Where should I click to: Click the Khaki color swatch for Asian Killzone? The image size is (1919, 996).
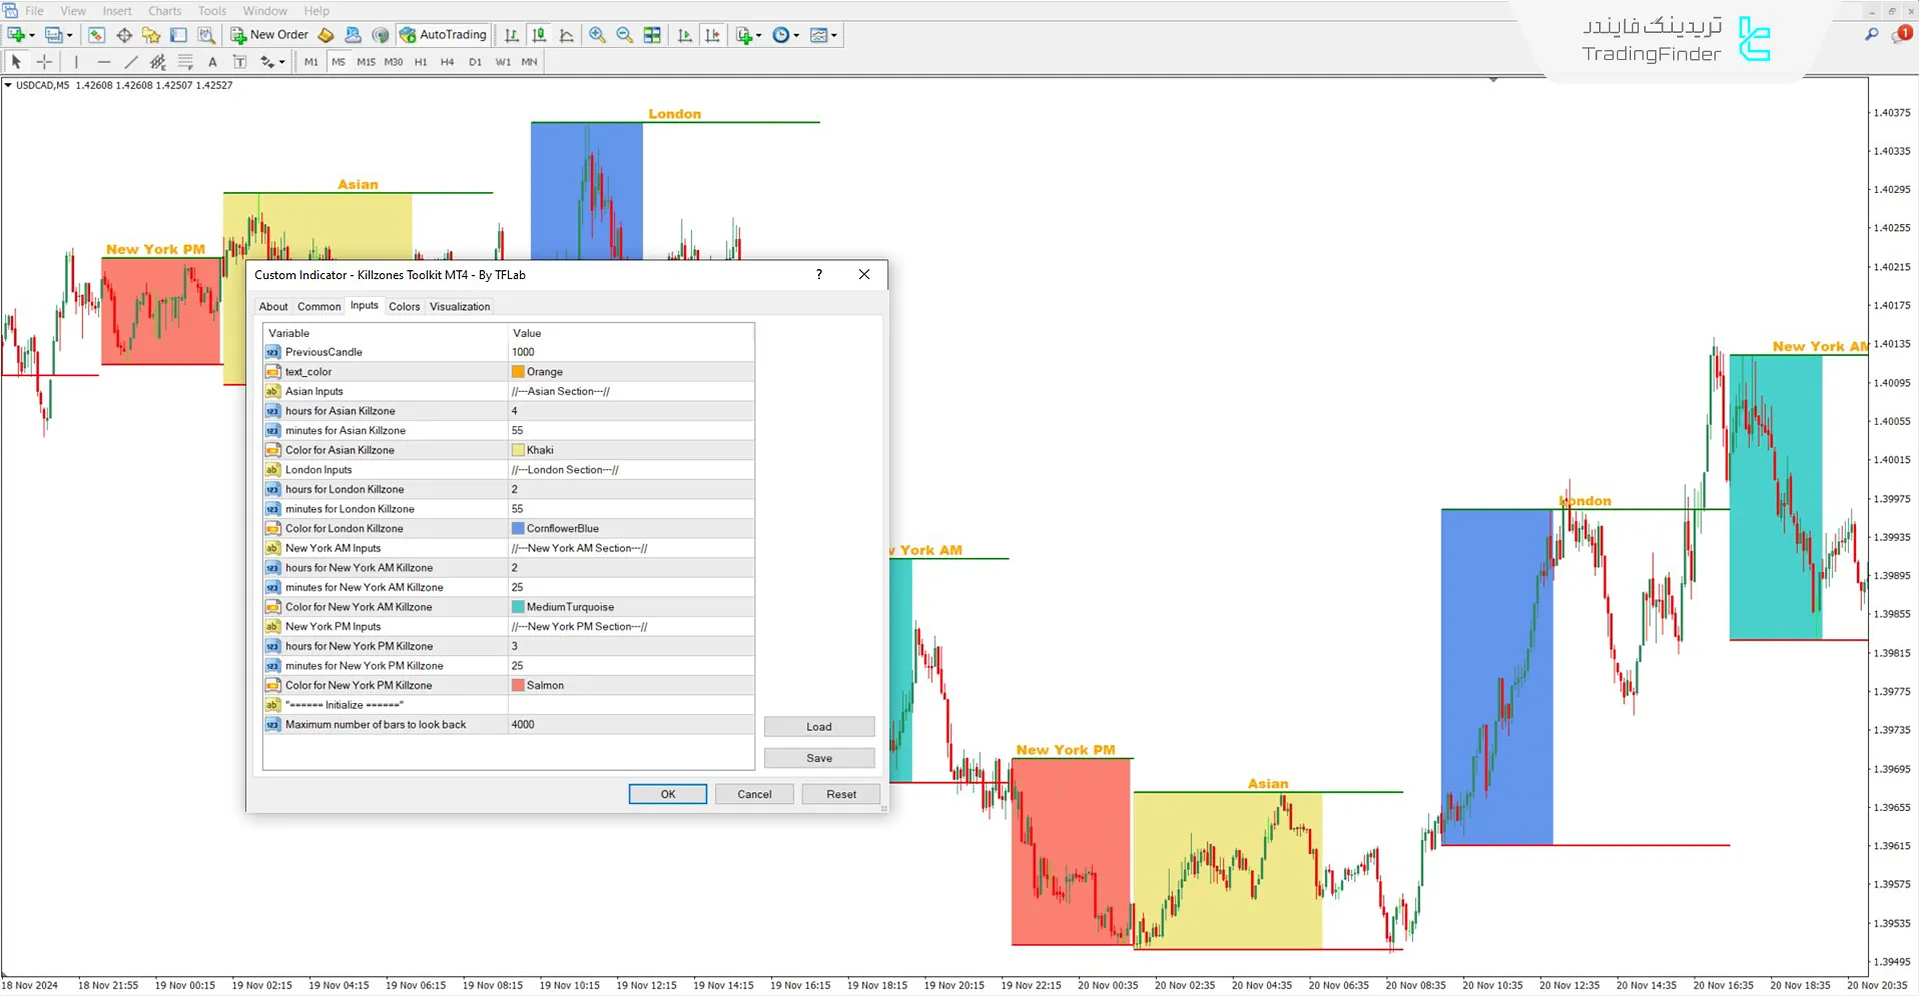pos(518,449)
